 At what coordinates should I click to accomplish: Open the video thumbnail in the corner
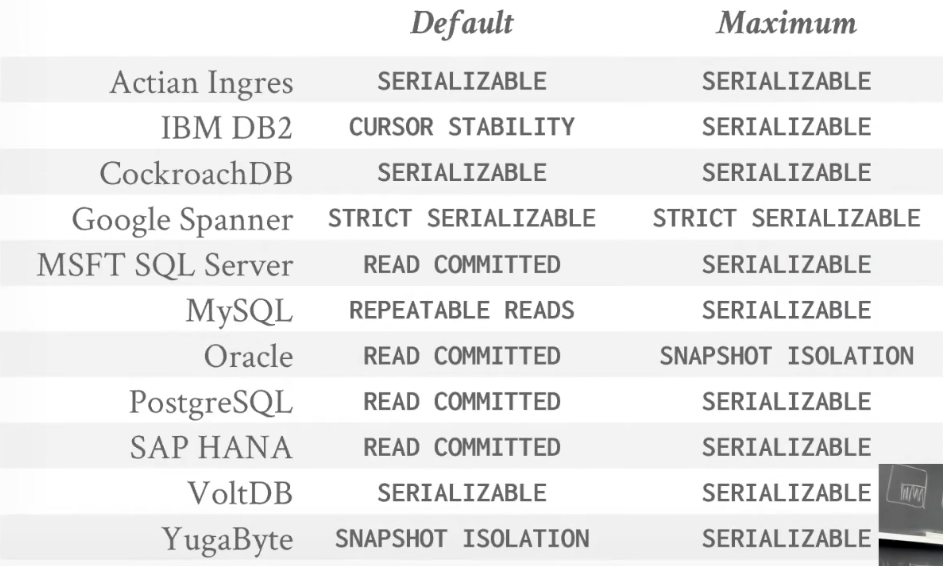pos(911,514)
